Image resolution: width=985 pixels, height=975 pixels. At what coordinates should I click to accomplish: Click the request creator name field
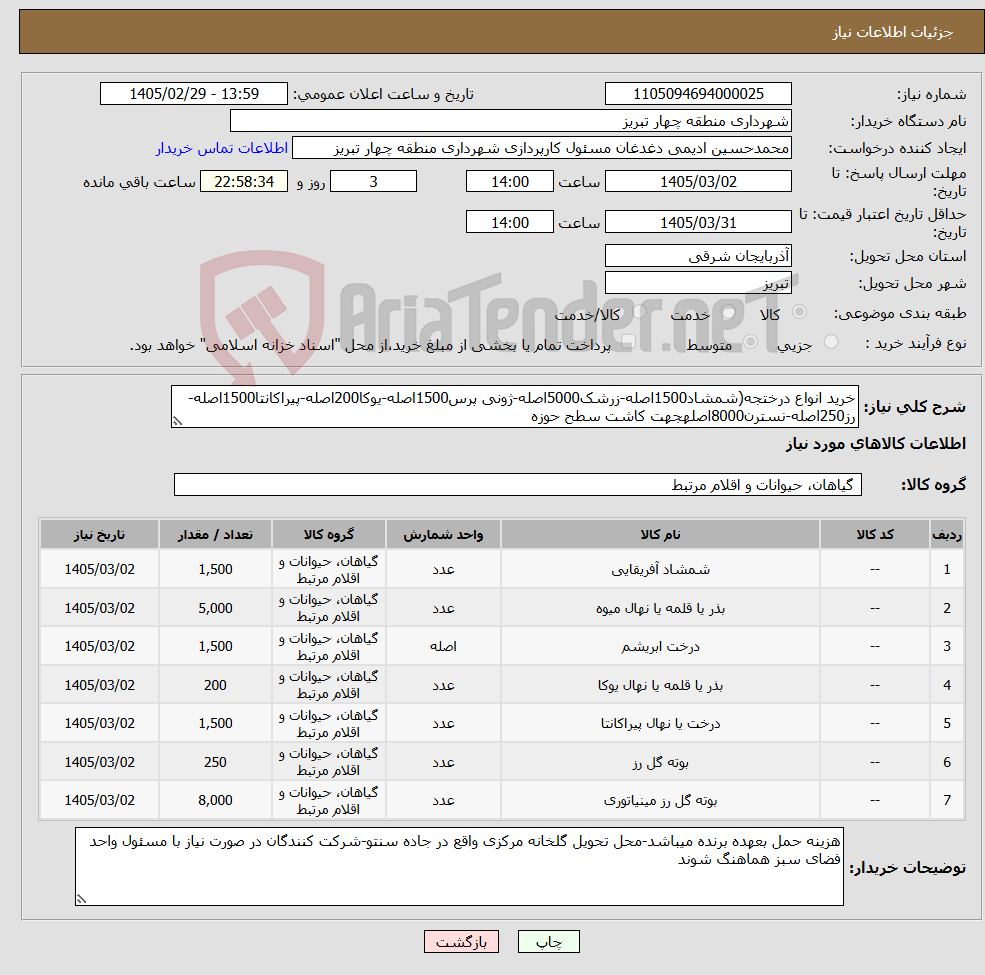541,148
